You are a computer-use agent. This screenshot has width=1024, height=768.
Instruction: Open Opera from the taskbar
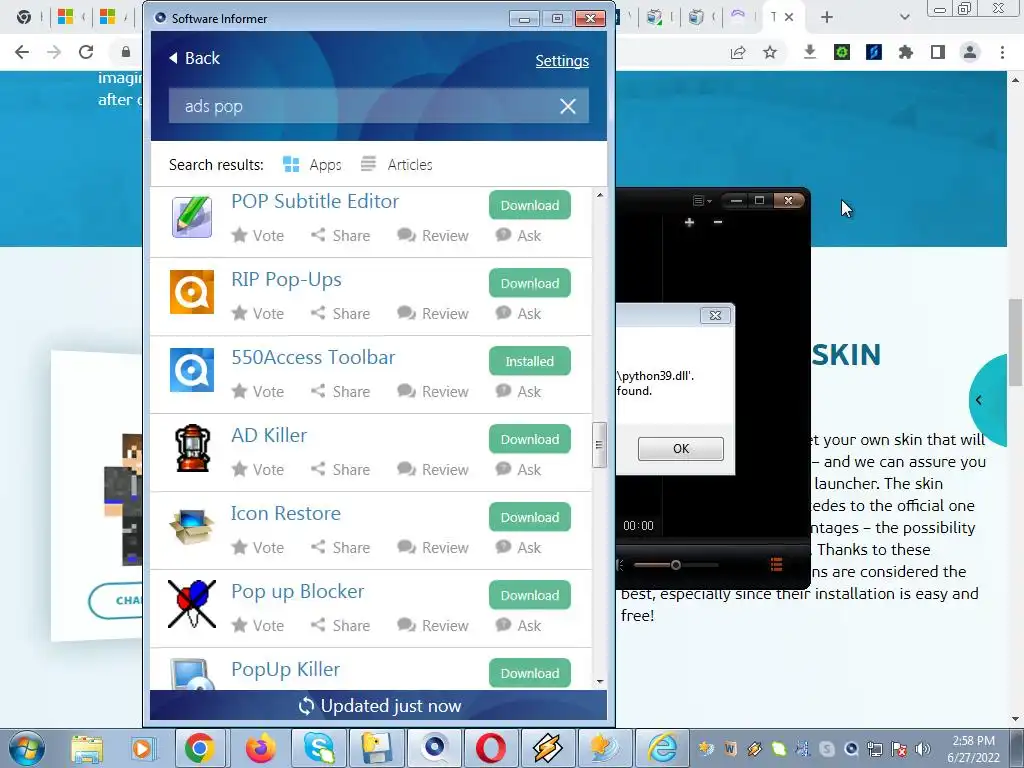coord(490,748)
